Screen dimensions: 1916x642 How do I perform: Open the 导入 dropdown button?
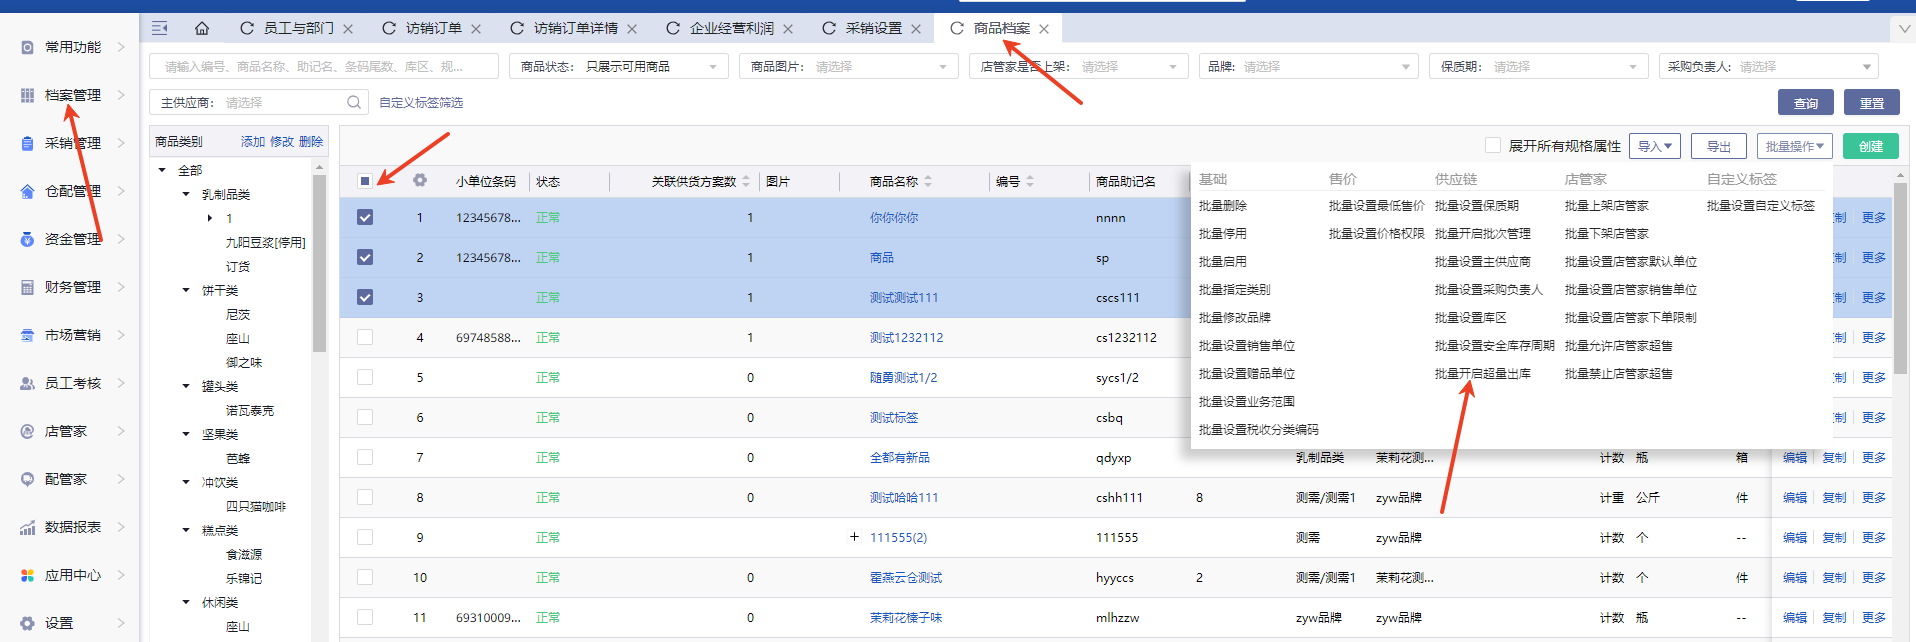click(1654, 146)
